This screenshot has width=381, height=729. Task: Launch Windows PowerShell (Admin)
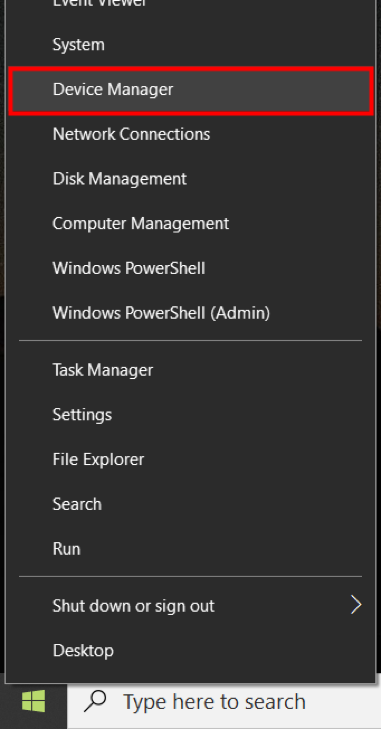coord(191,313)
